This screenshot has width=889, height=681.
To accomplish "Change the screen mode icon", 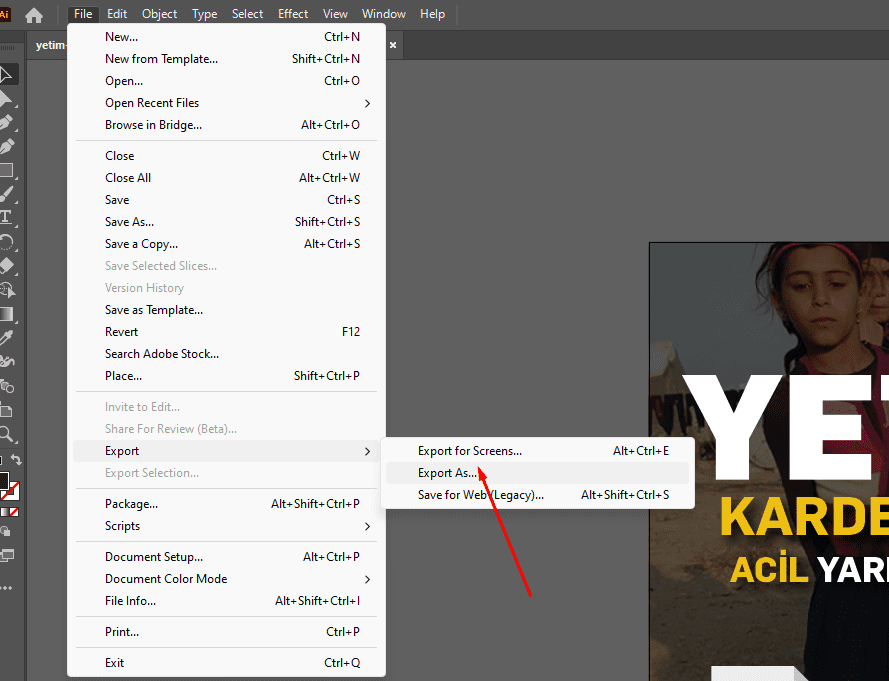I will pos(7,555).
